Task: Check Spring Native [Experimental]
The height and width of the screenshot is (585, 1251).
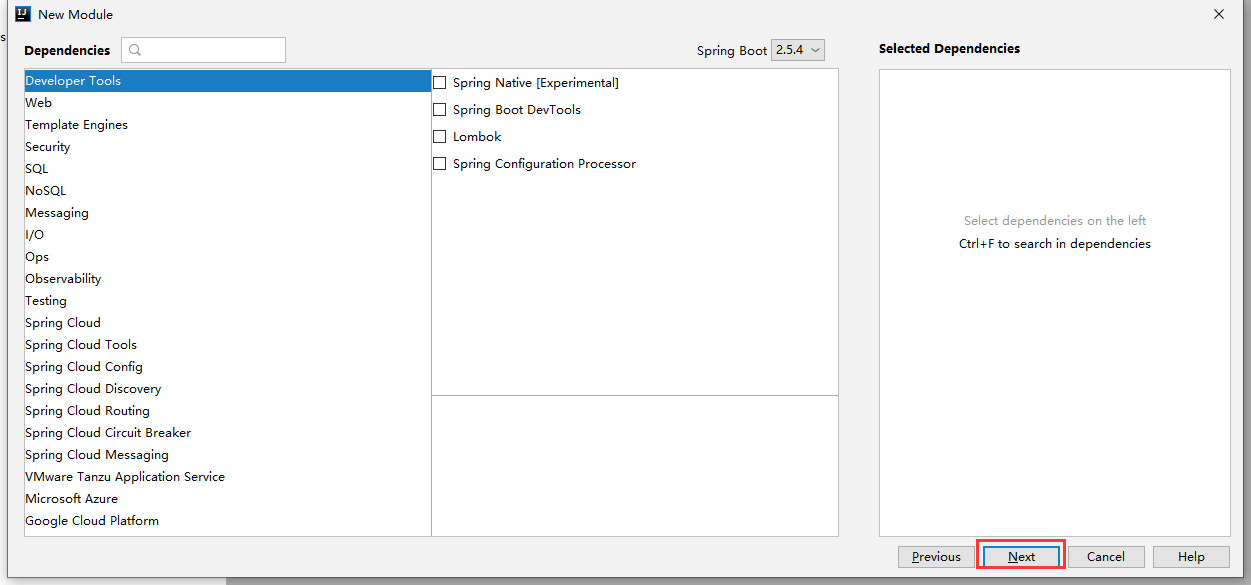Action: [439, 83]
